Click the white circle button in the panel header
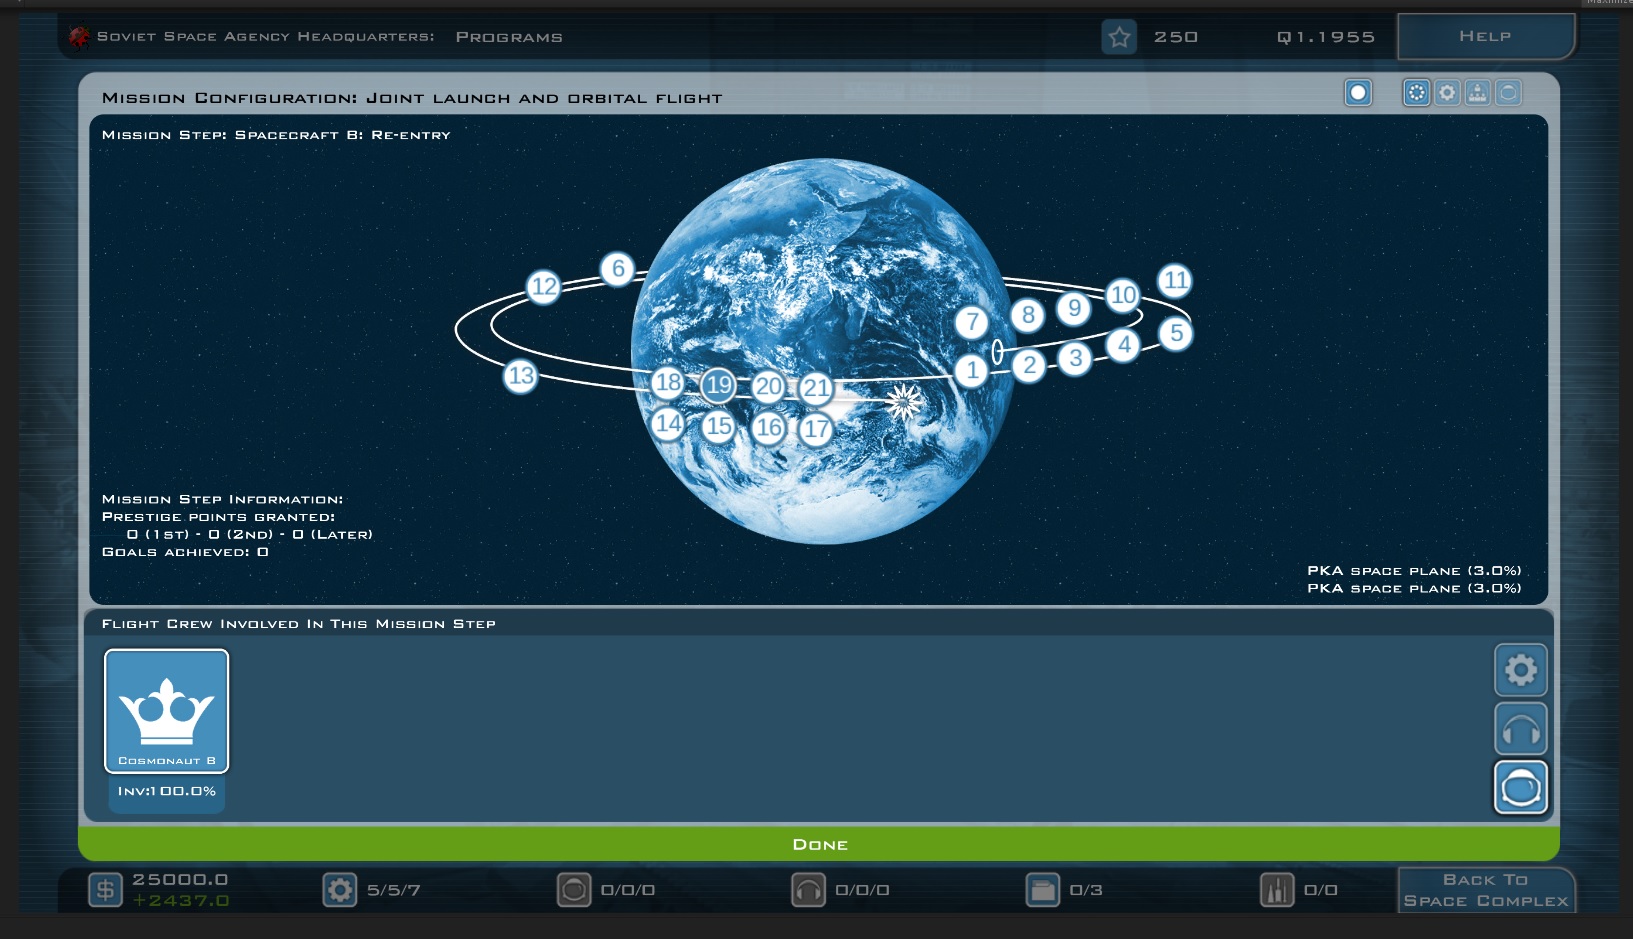The width and height of the screenshot is (1633, 939). [1358, 93]
